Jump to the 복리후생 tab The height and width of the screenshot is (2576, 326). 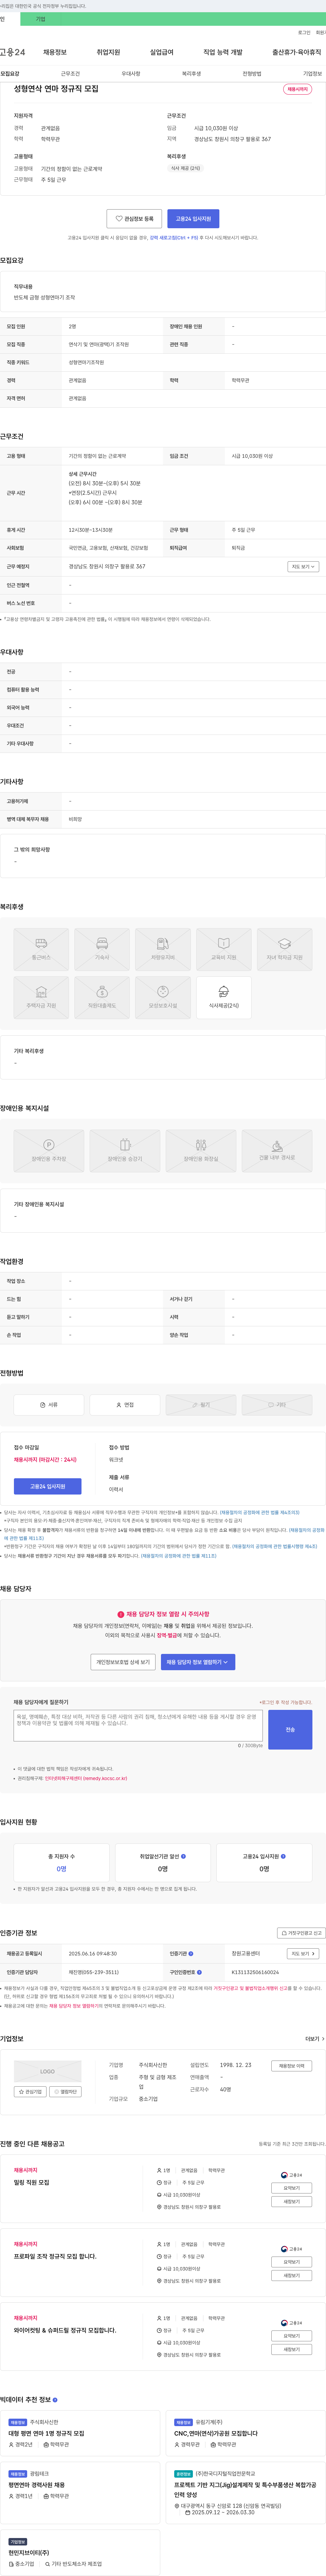coord(191,74)
